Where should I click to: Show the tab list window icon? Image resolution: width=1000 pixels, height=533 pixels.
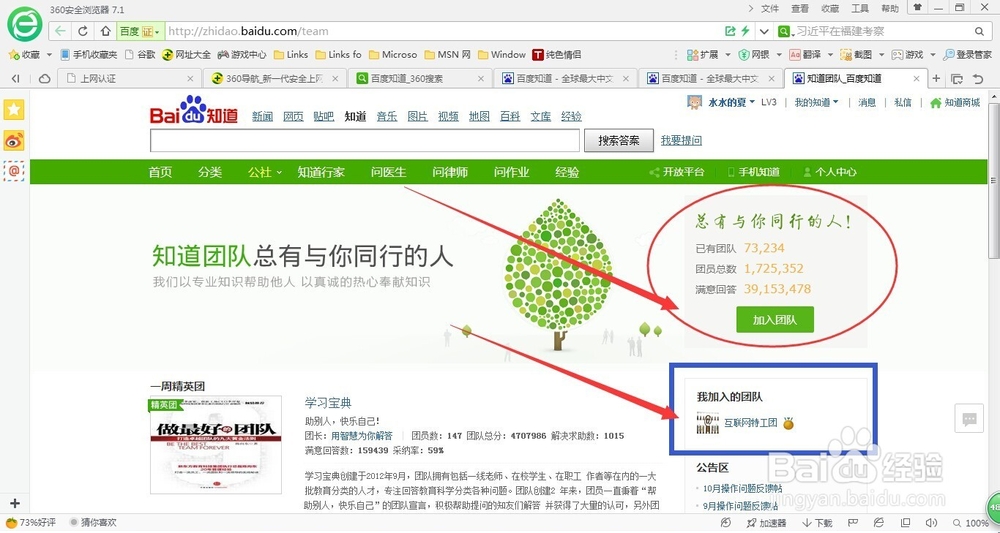pyautogui.click(x=957, y=78)
